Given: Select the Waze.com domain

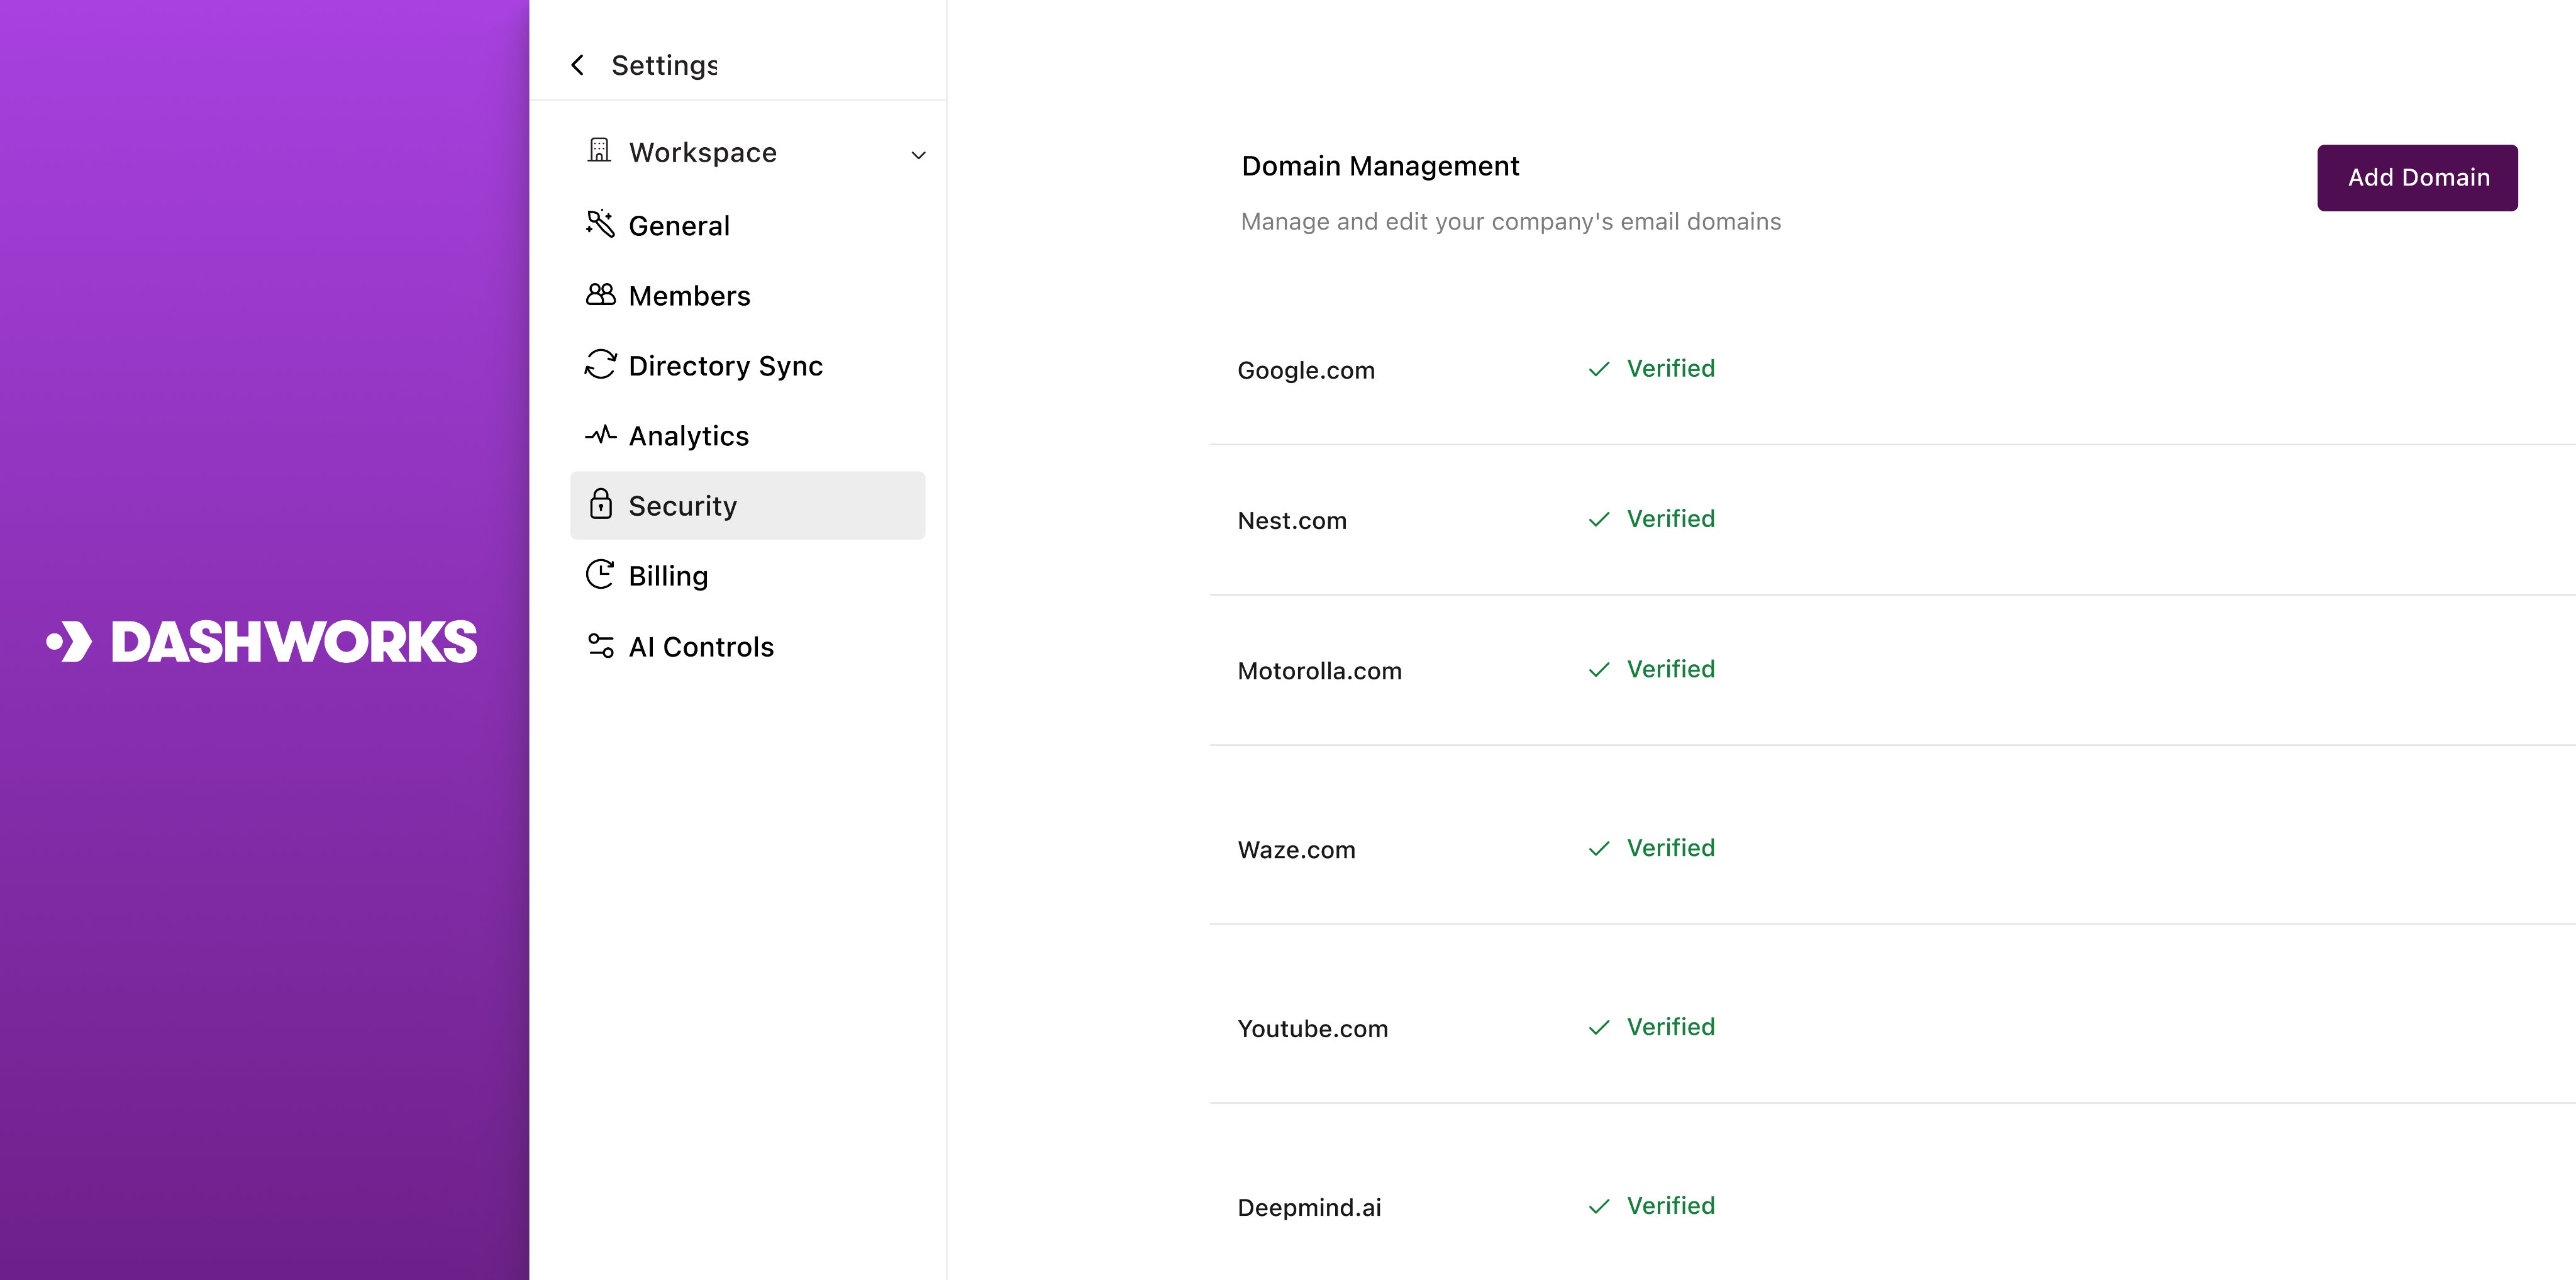Looking at the screenshot, I should click(1296, 850).
